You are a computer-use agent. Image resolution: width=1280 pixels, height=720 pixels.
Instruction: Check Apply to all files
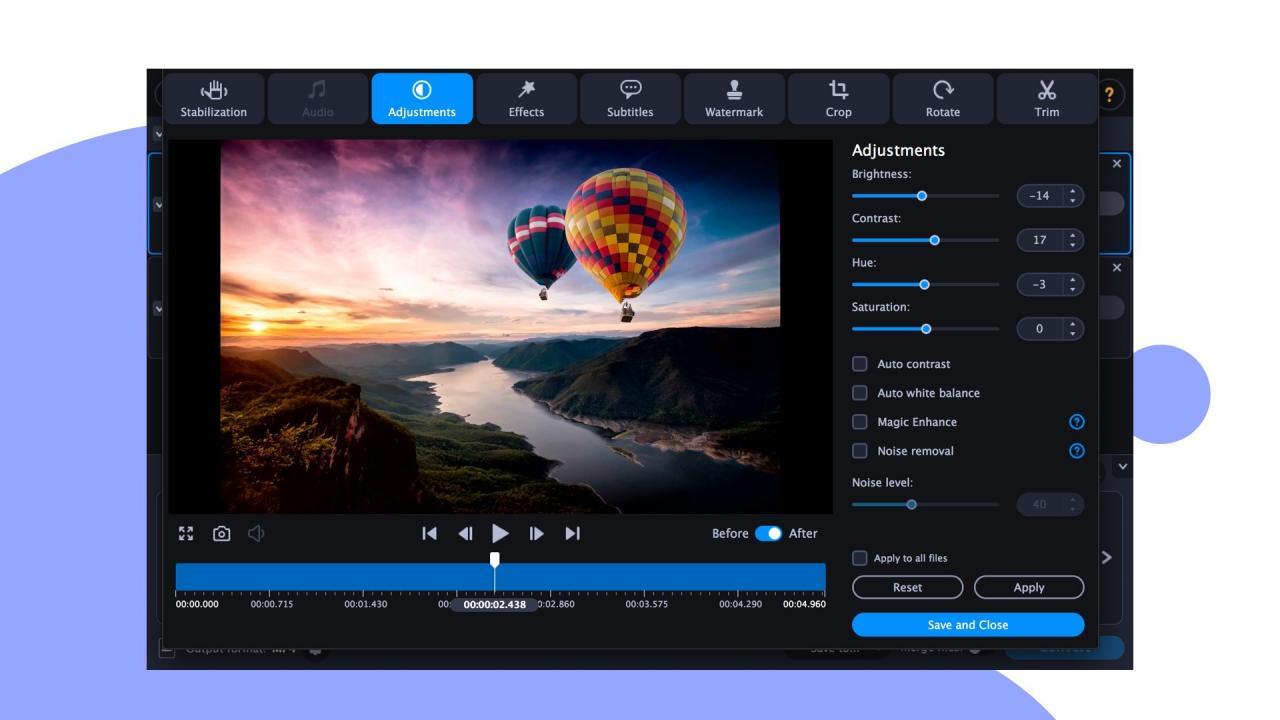(860, 558)
